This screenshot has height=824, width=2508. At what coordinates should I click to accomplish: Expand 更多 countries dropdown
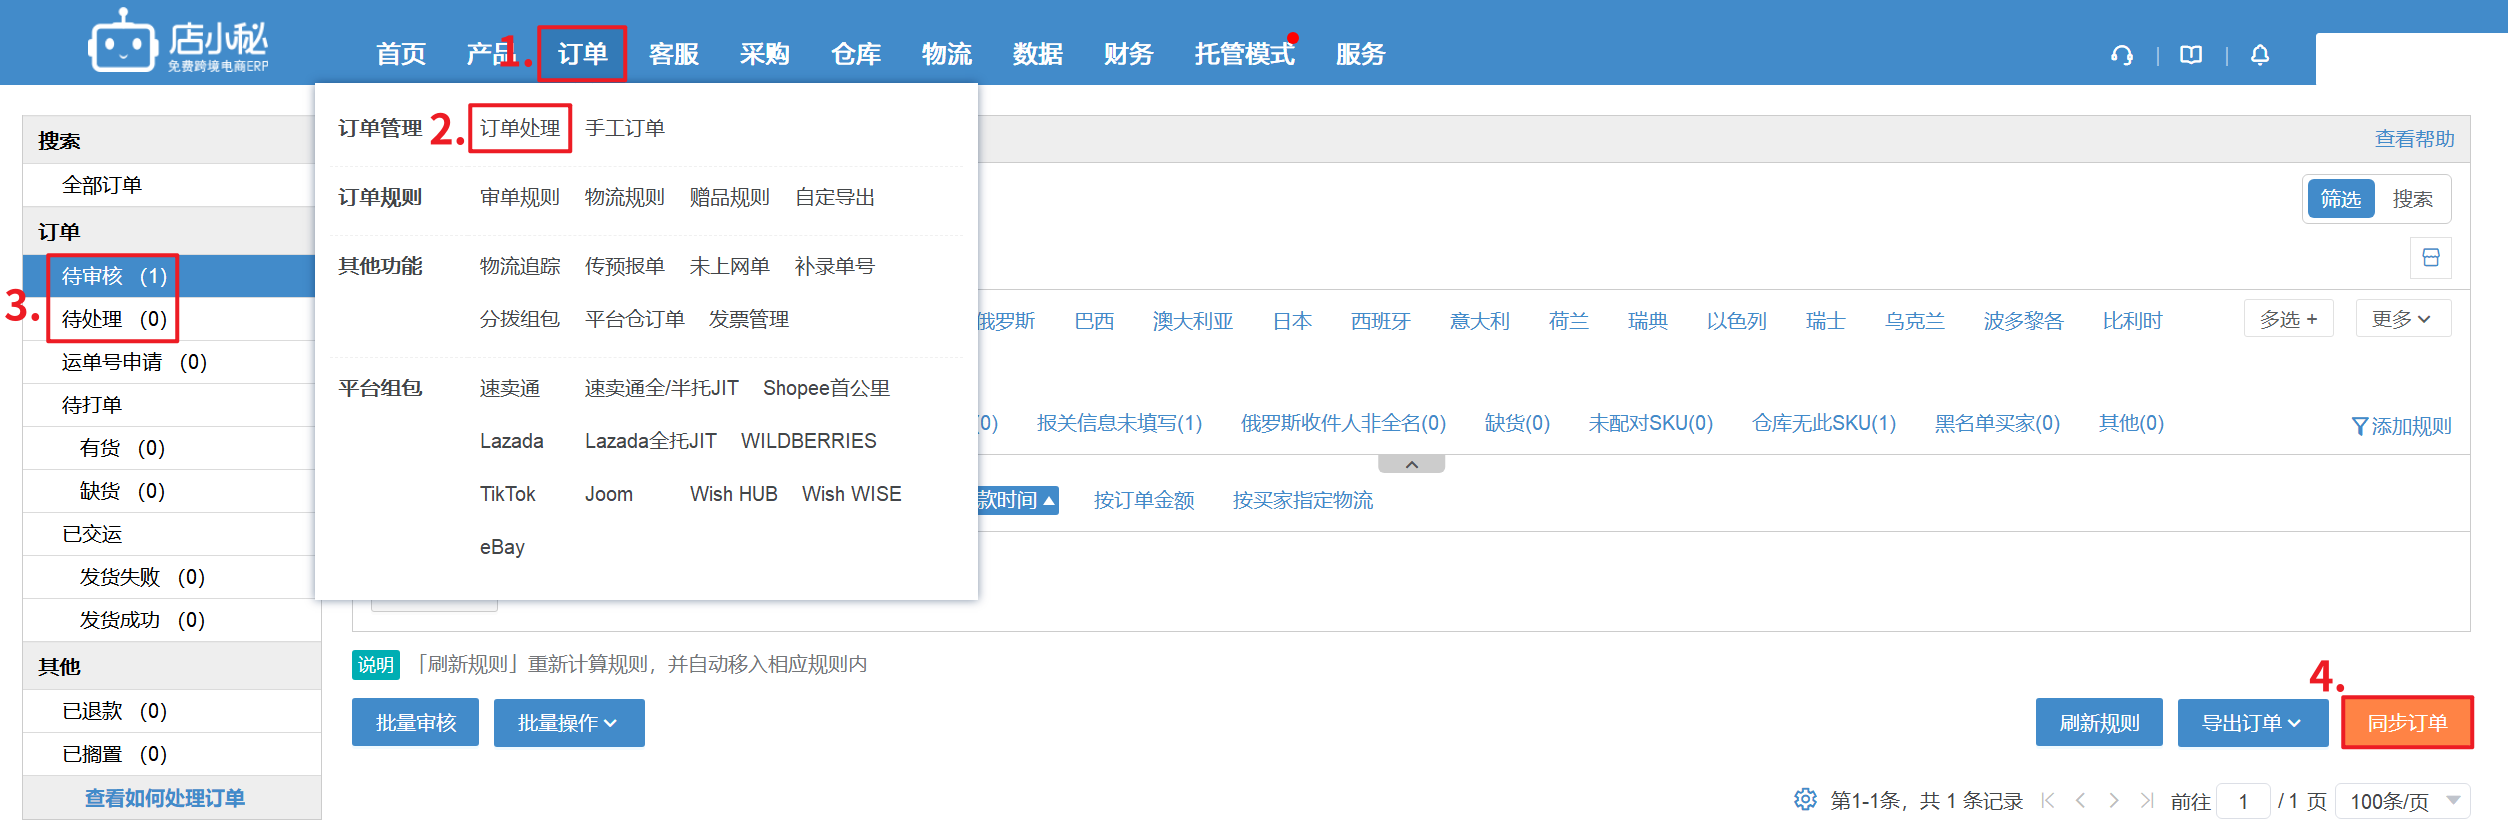tap(2402, 319)
